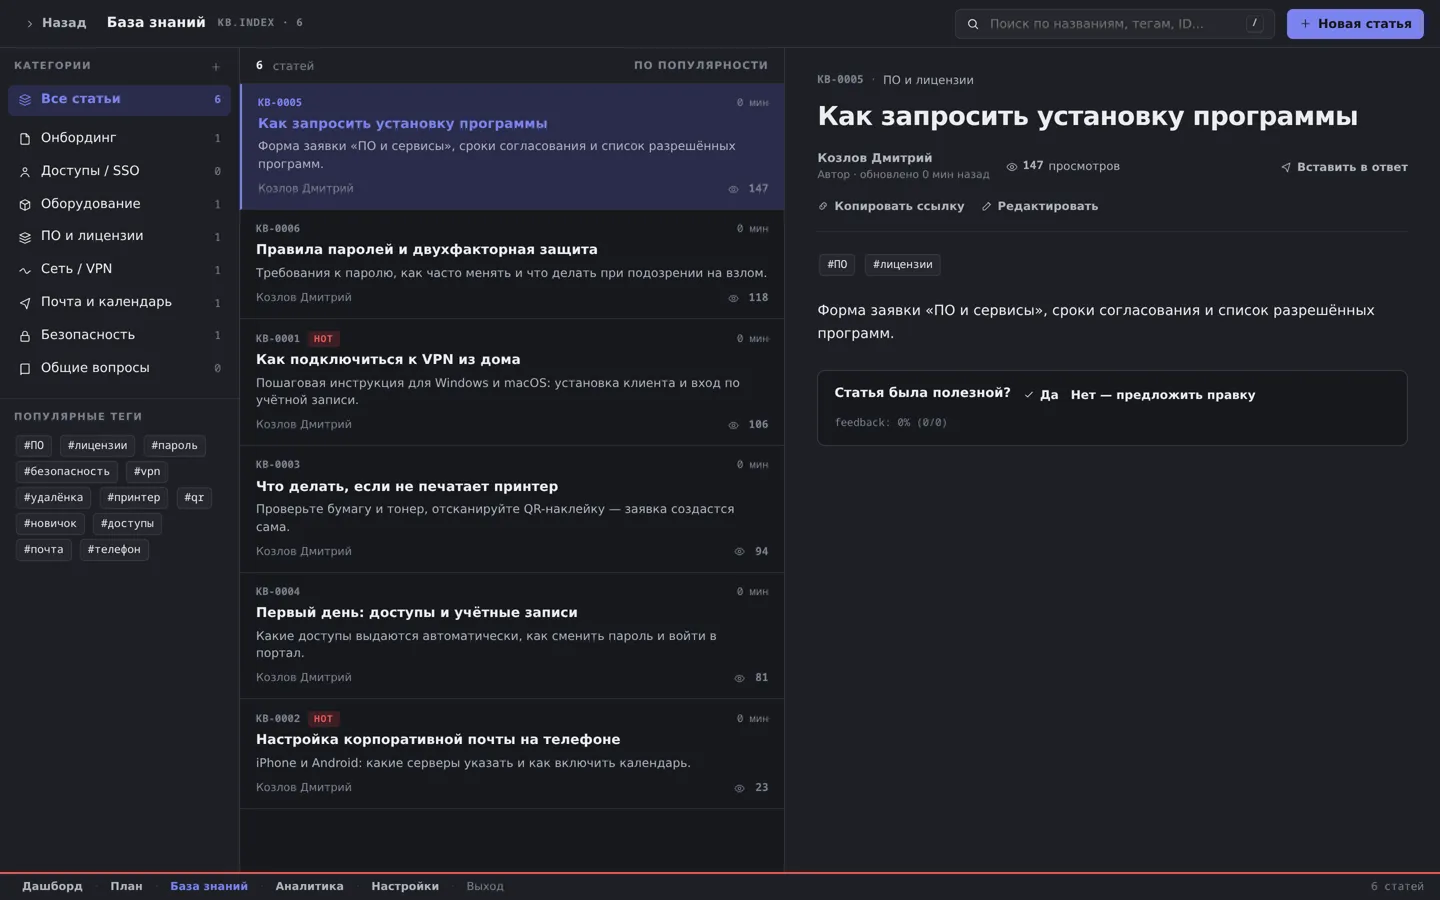Screen dimensions: 1440x900
Task: Click the search magnifier icon
Action: (973, 24)
